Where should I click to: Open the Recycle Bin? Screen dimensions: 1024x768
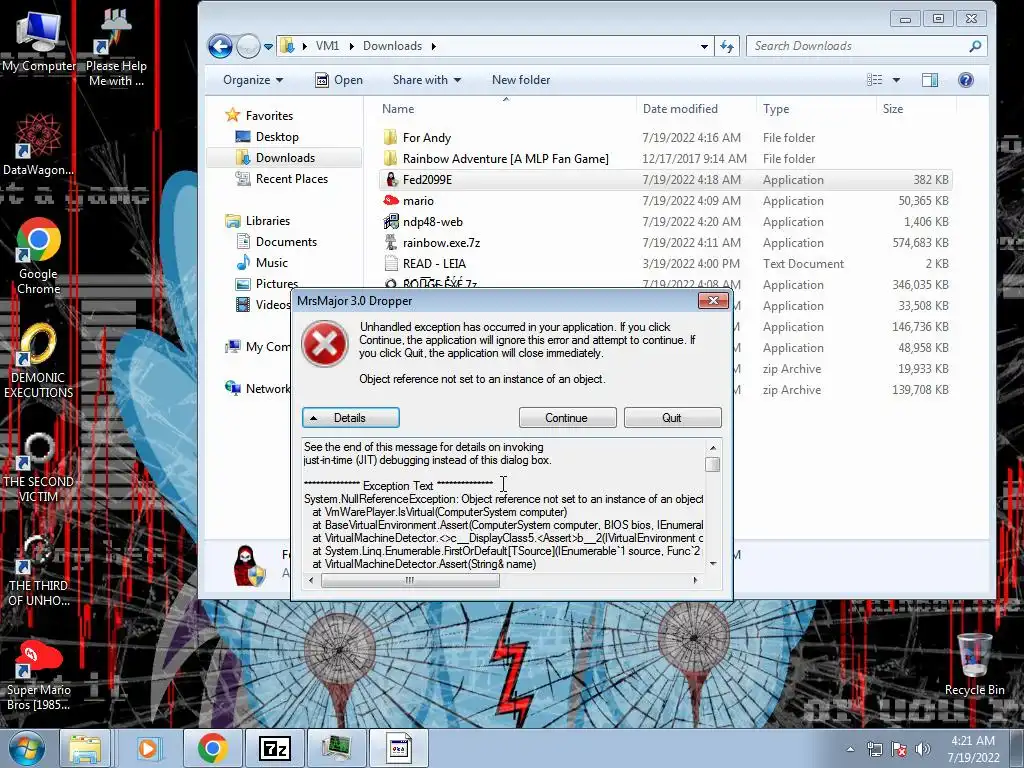(x=974, y=664)
